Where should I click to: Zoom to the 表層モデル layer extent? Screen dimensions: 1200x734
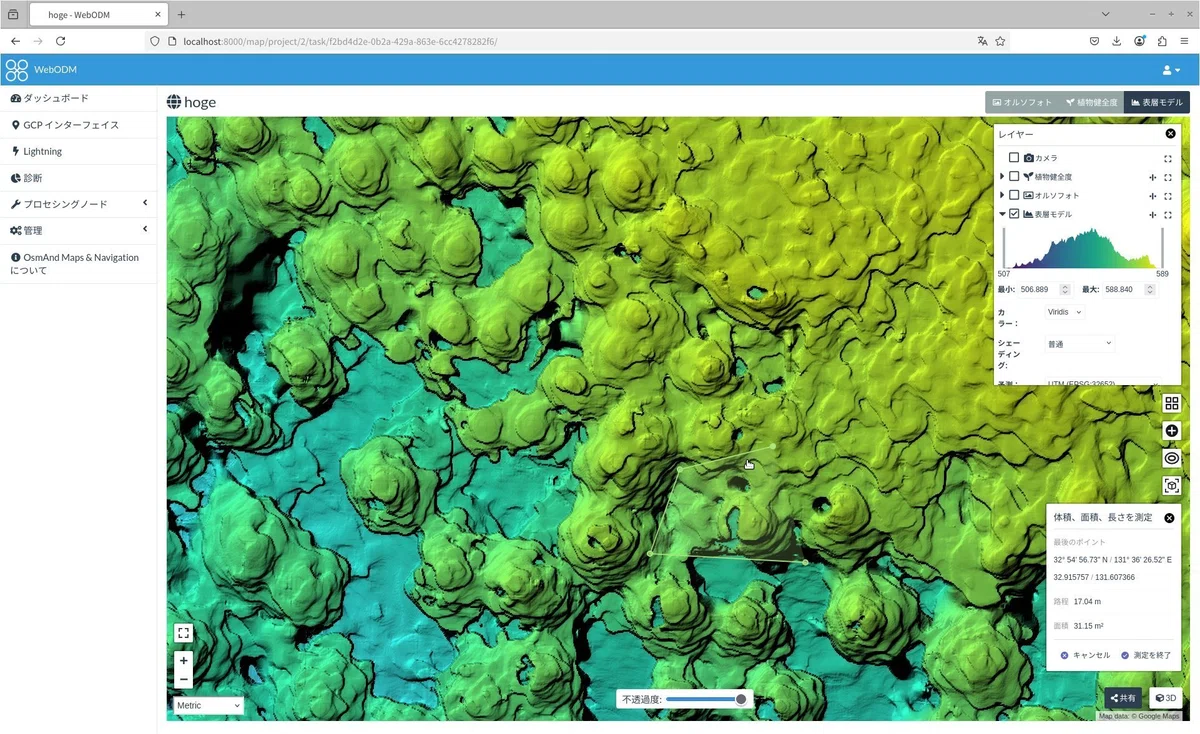tap(1168, 214)
